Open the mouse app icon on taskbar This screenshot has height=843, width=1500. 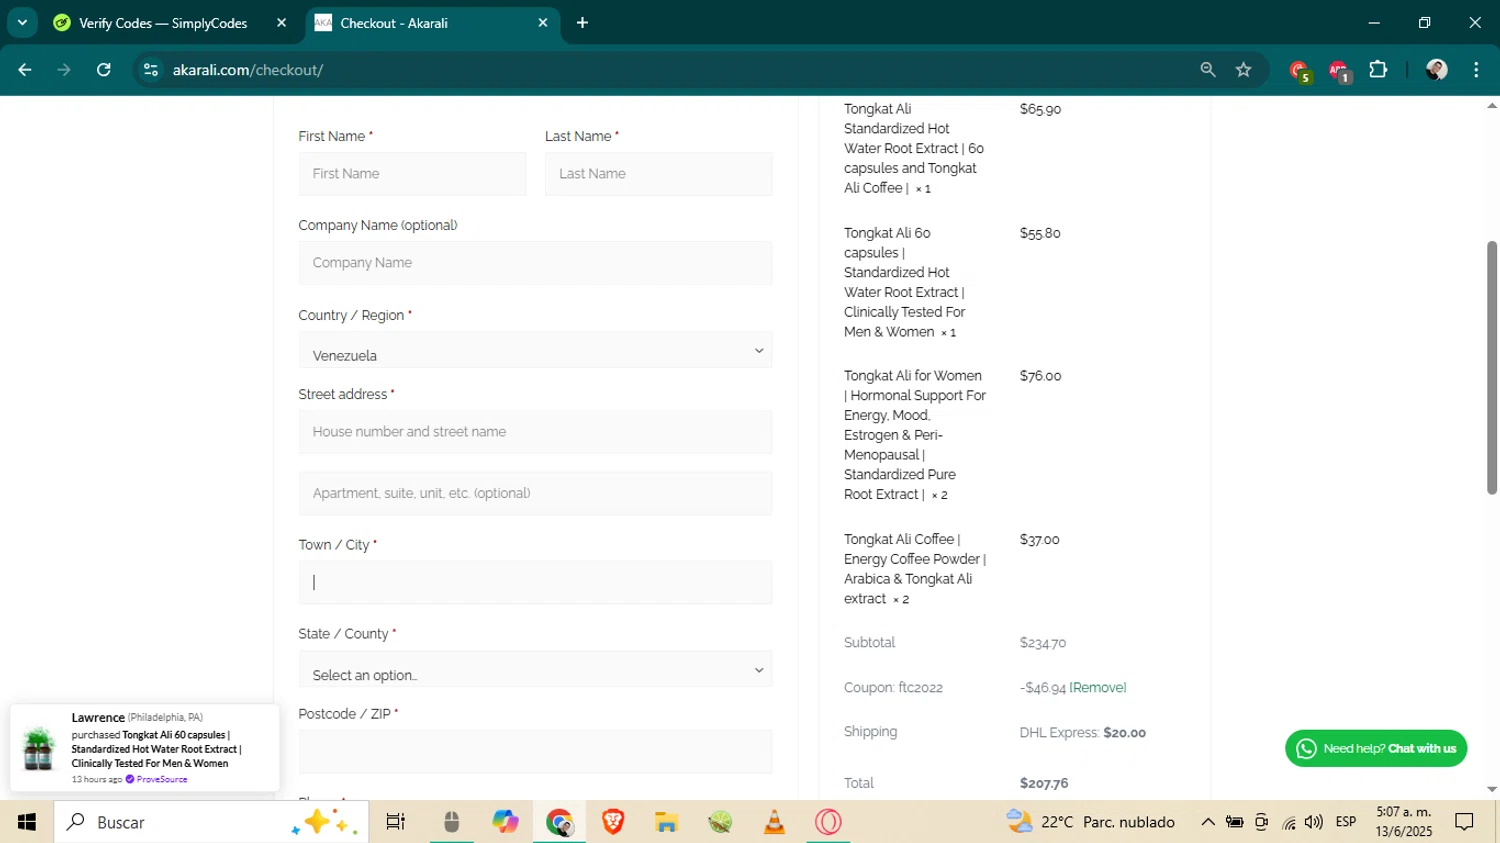[x=452, y=822]
